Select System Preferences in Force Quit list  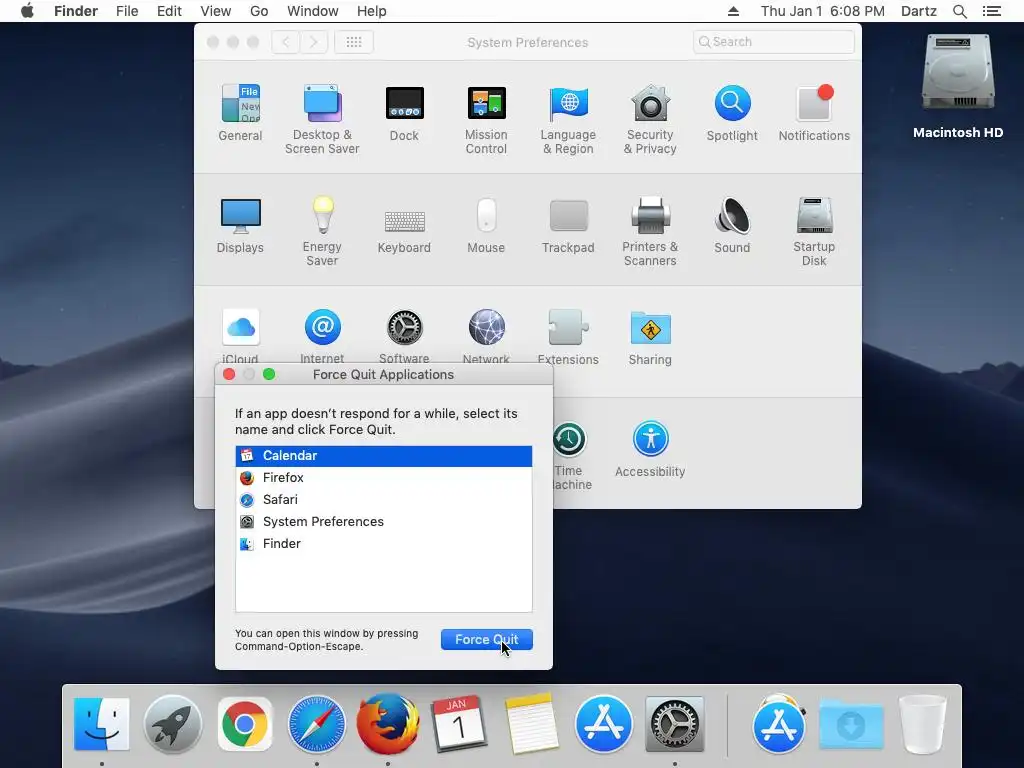coord(383,522)
